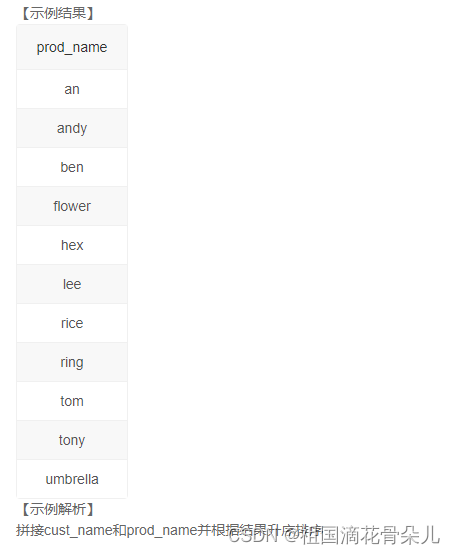Click the 示例结果 heading text
The height and width of the screenshot is (554, 455).
pyautogui.click(x=58, y=13)
